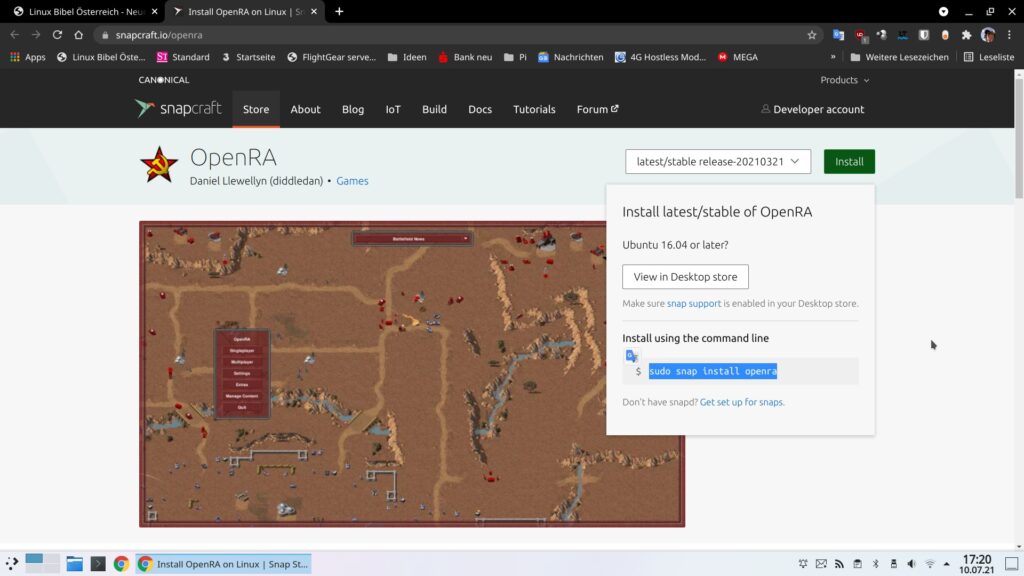Launch the terminal from the taskbar

point(98,564)
